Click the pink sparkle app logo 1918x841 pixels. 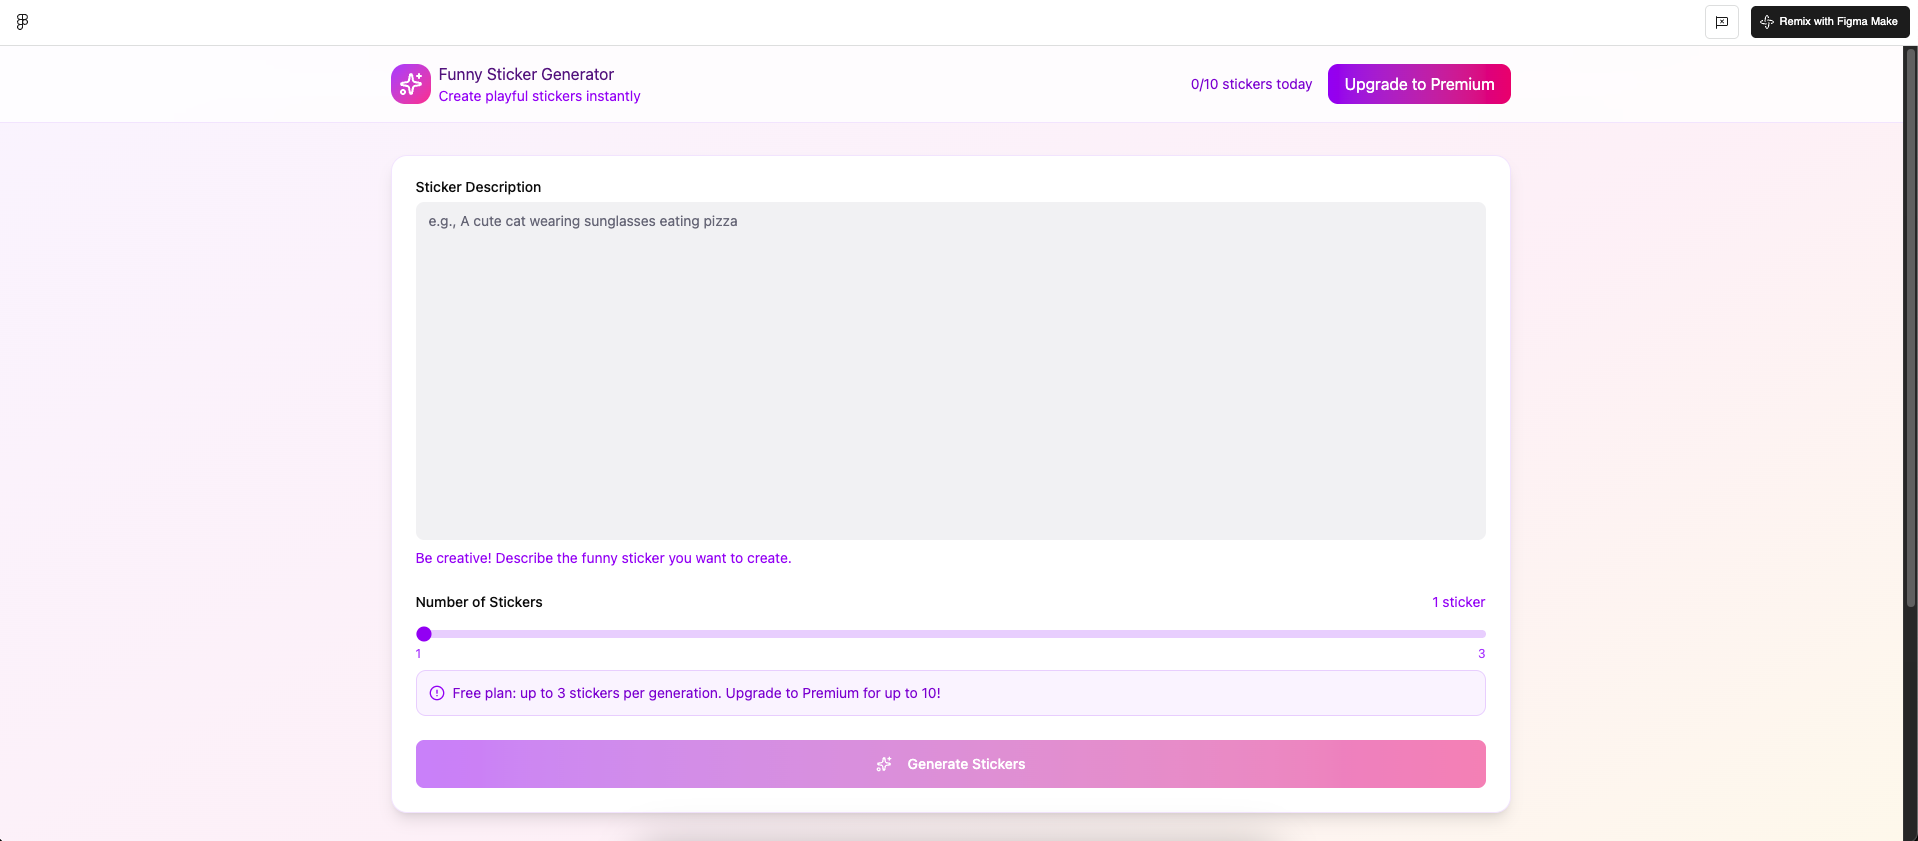(410, 84)
